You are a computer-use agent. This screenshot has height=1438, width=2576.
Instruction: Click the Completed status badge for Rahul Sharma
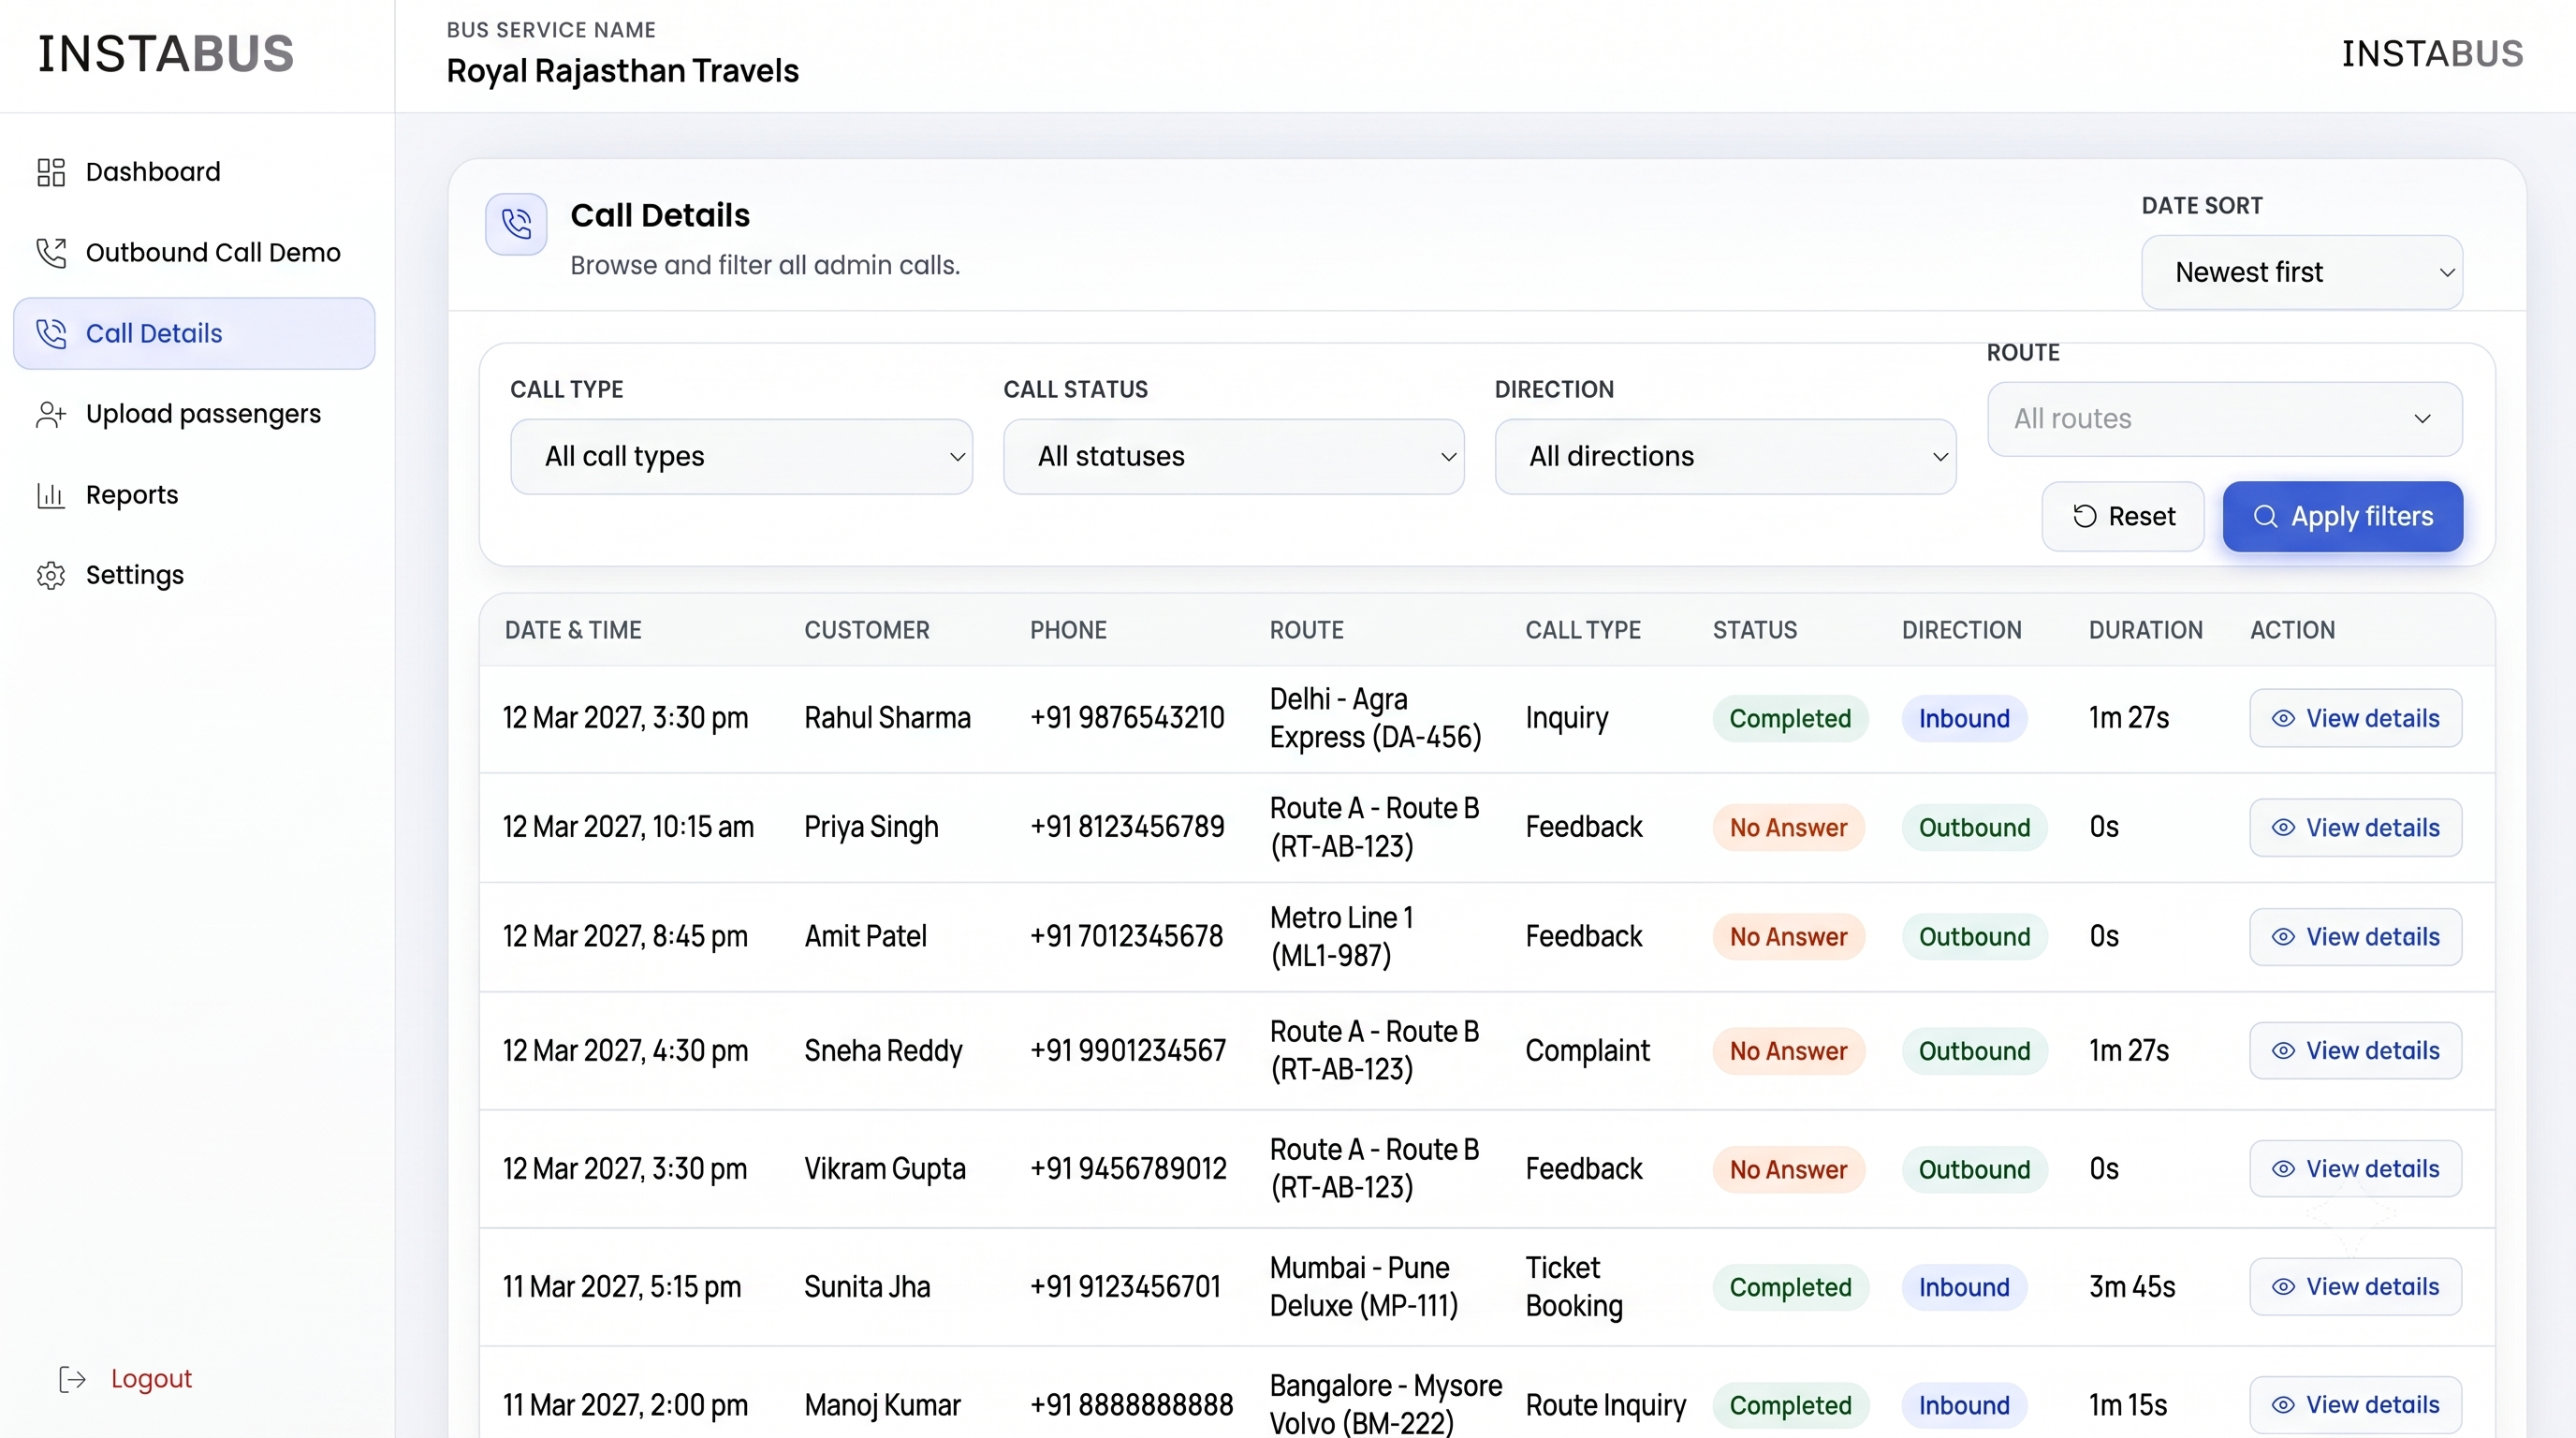click(1790, 718)
